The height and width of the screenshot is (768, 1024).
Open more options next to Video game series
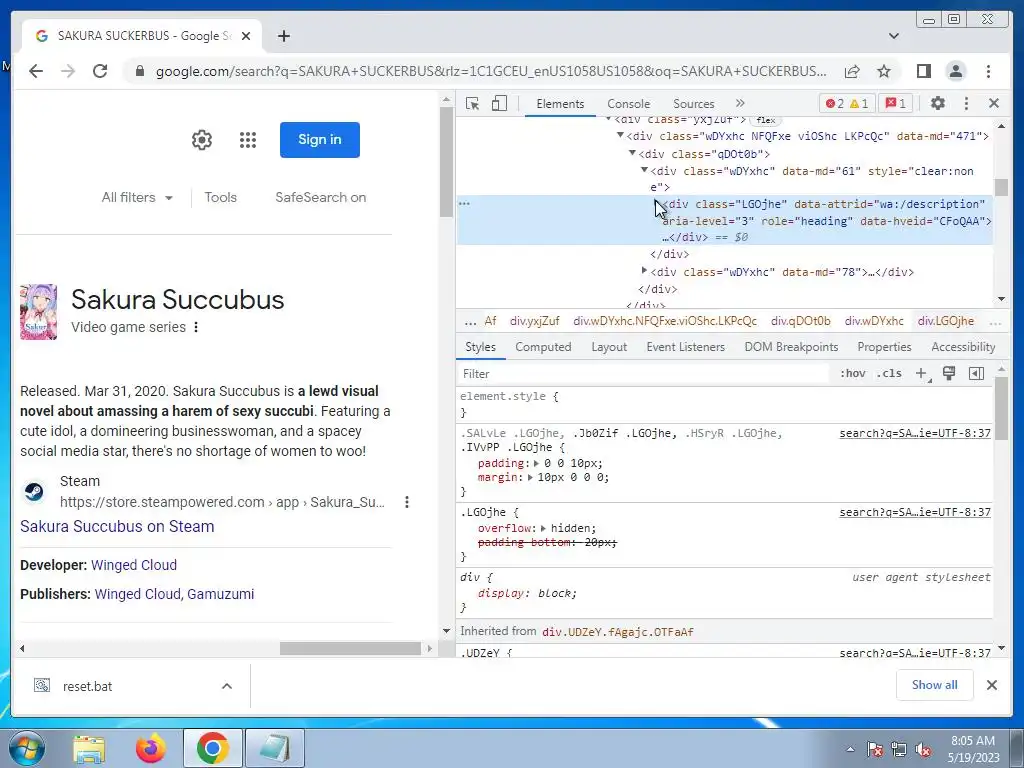coord(196,327)
